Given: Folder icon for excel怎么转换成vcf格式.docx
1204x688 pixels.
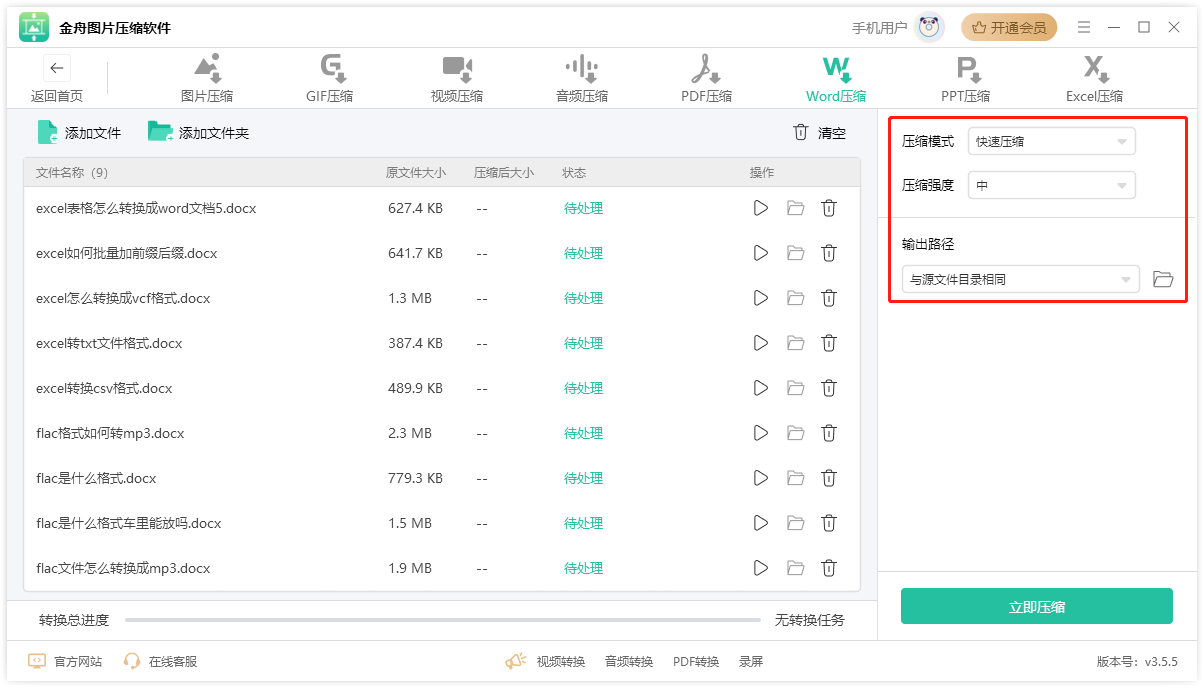Looking at the screenshot, I should click(x=795, y=298).
